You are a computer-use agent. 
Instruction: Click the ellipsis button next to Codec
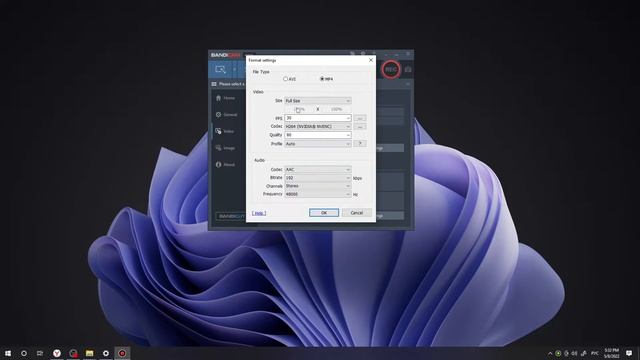click(x=360, y=127)
